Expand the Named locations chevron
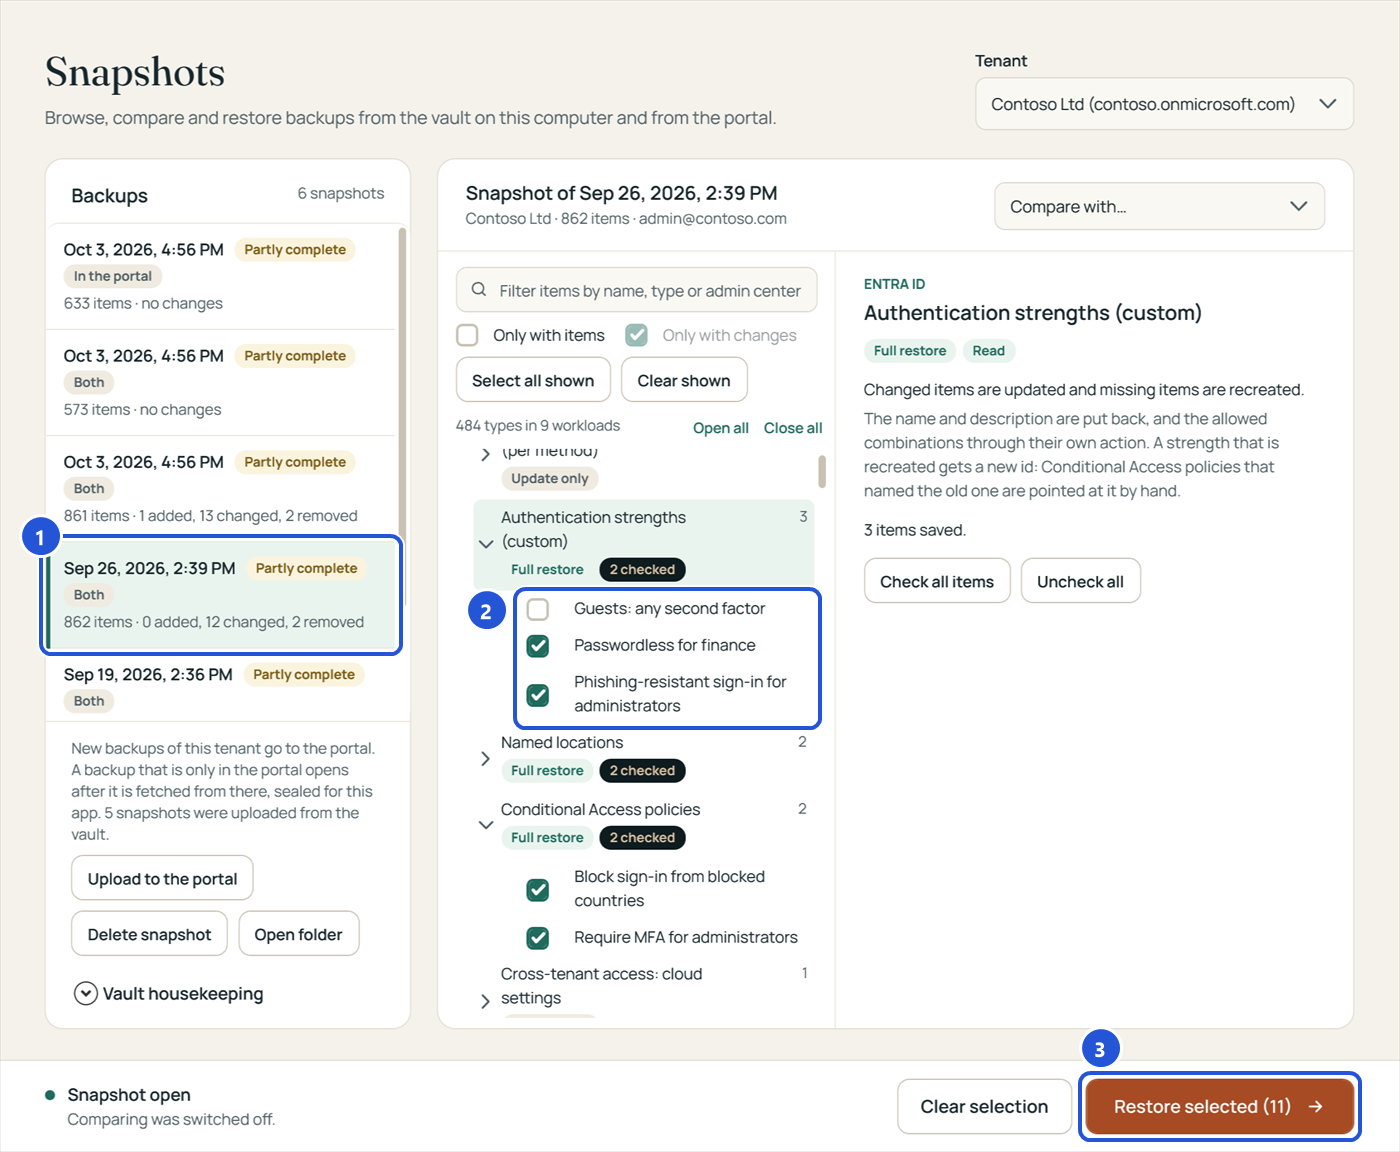Image resolution: width=1400 pixels, height=1152 pixels. (x=486, y=759)
